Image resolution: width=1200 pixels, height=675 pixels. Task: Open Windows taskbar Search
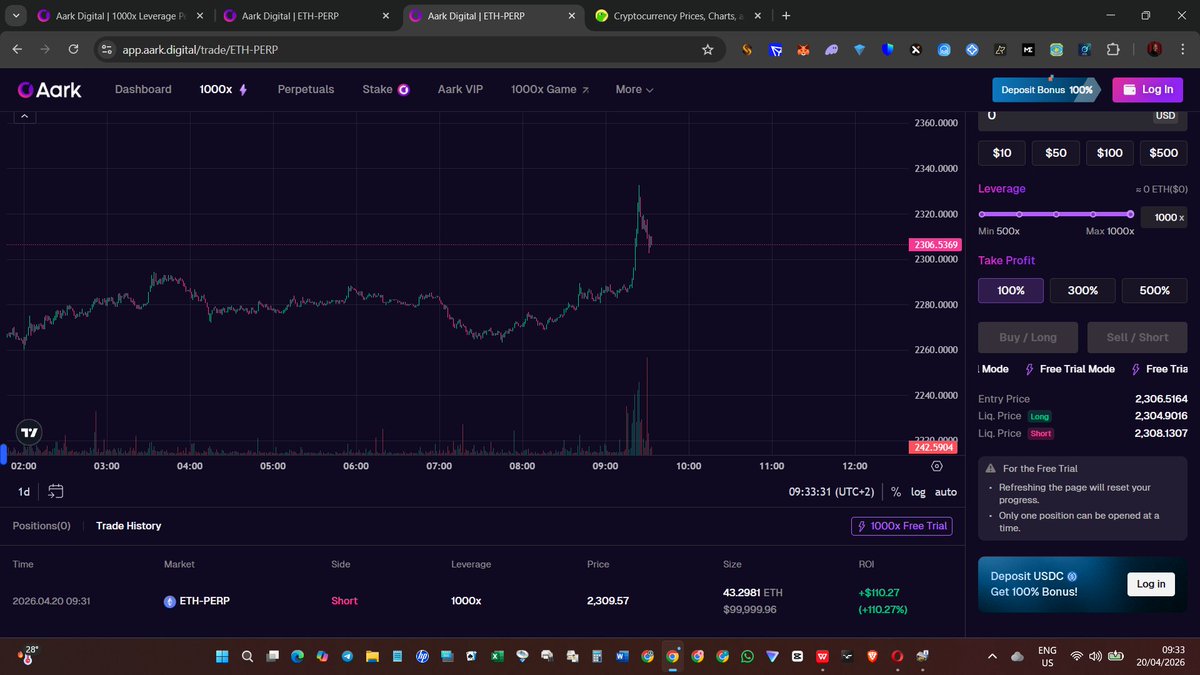click(x=246, y=656)
